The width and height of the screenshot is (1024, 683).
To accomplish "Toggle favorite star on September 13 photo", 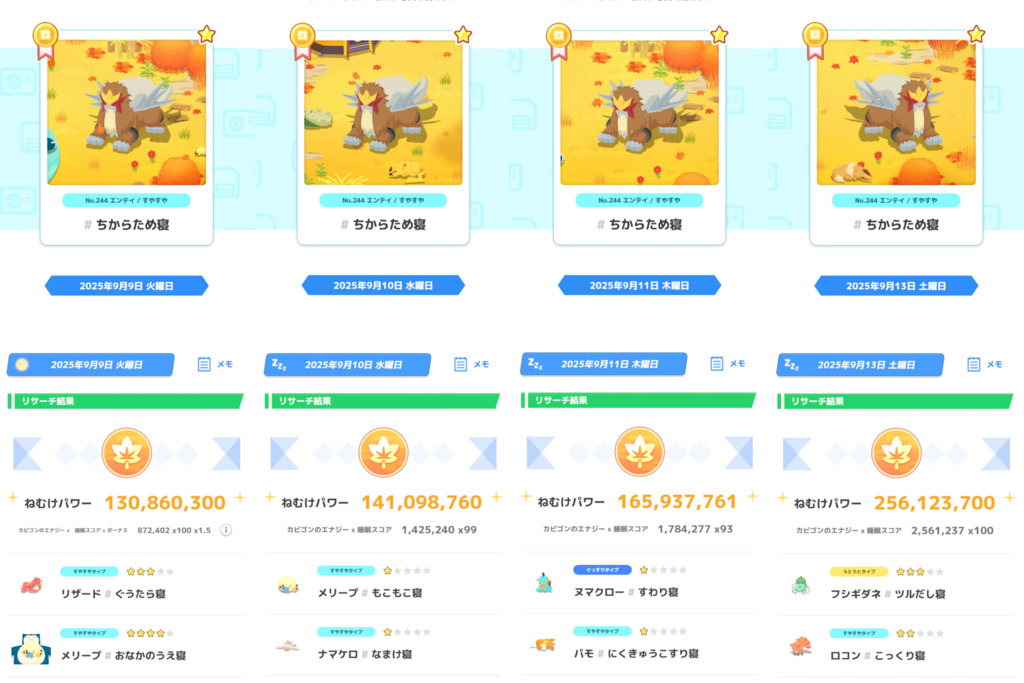I will click(x=976, y=34).
